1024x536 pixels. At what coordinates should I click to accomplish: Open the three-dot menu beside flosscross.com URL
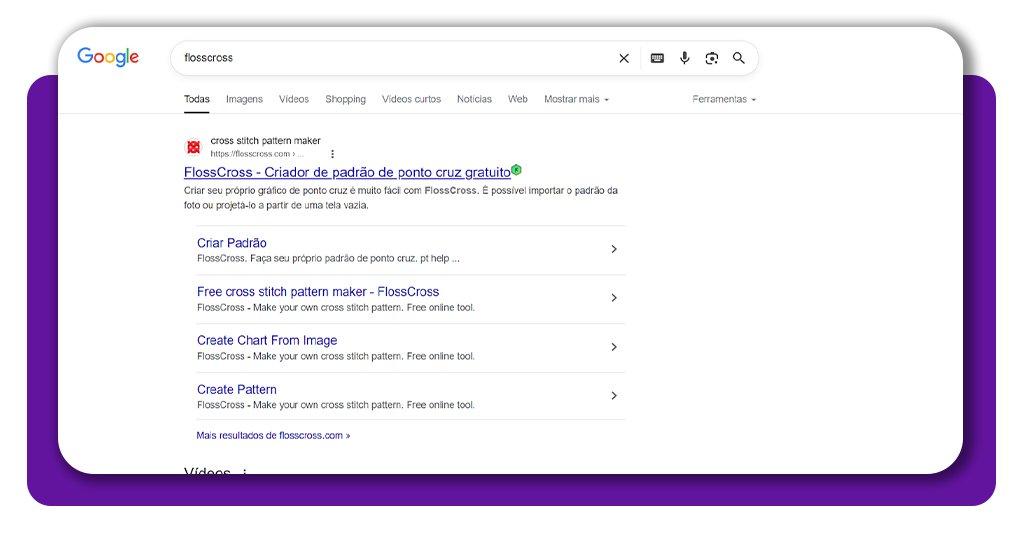[332, 154]
